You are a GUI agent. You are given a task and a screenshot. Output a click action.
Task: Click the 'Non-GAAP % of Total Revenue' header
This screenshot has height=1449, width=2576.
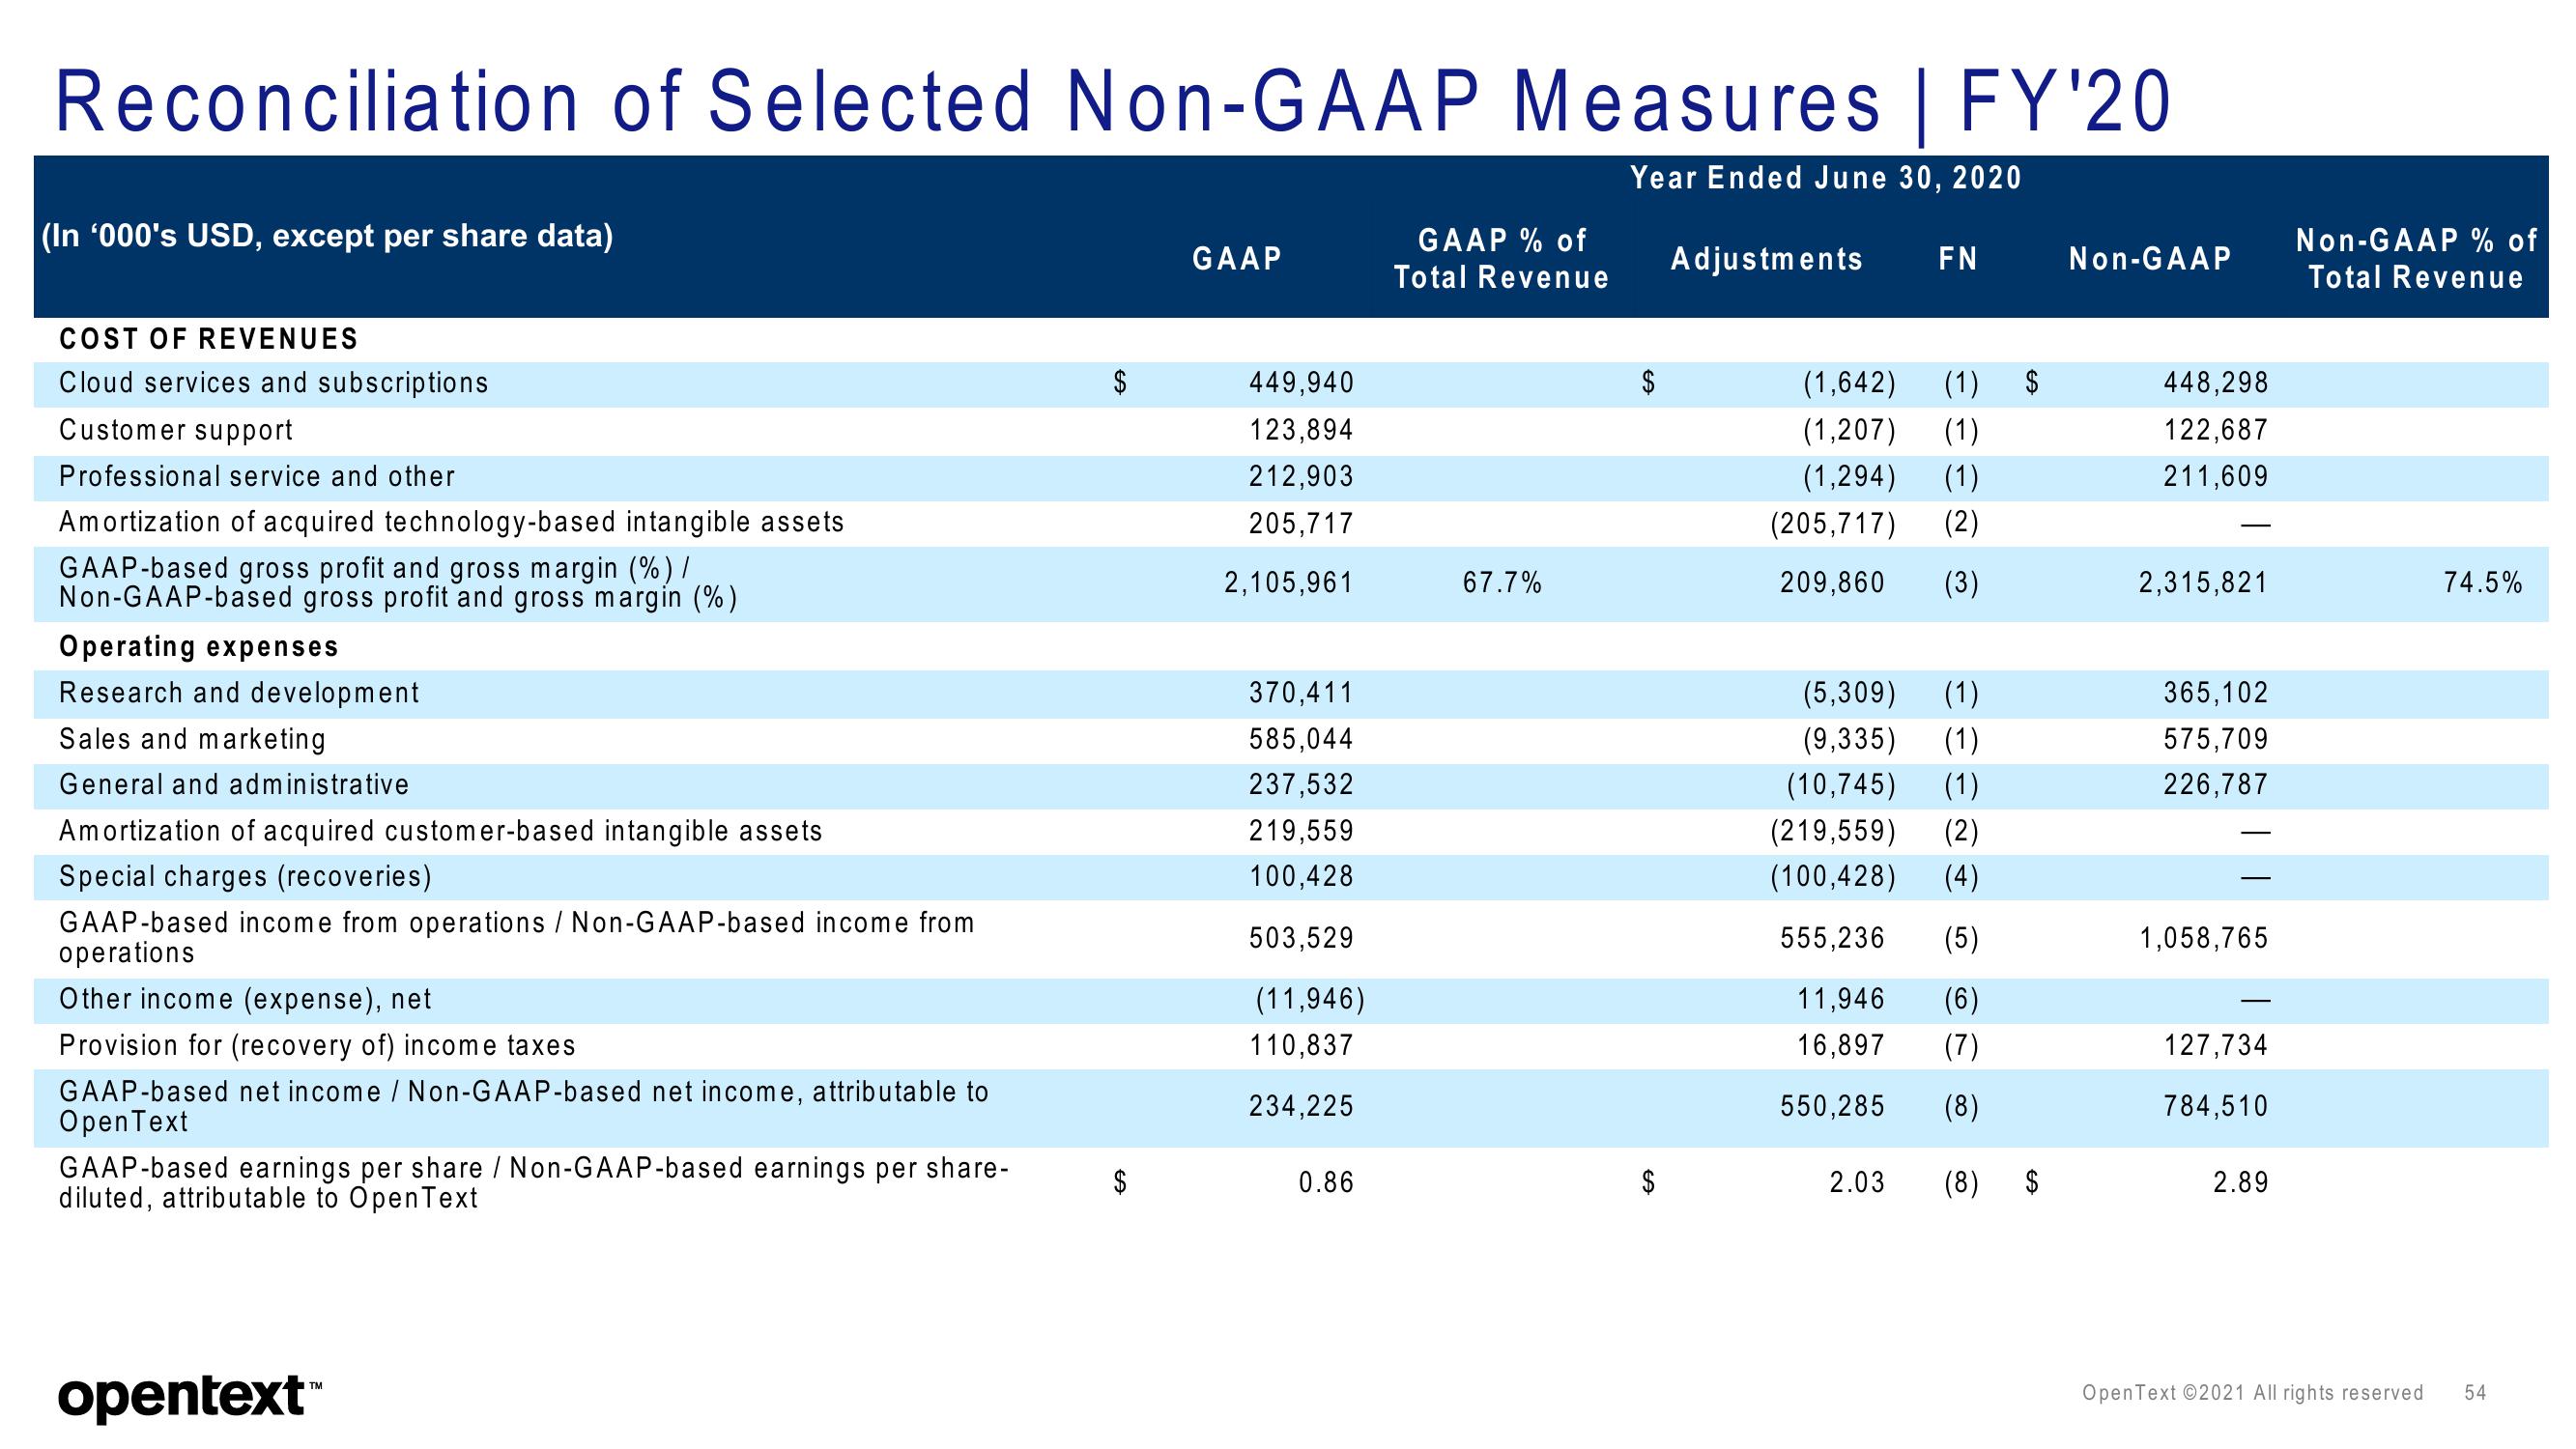[x=2416, y=258]
